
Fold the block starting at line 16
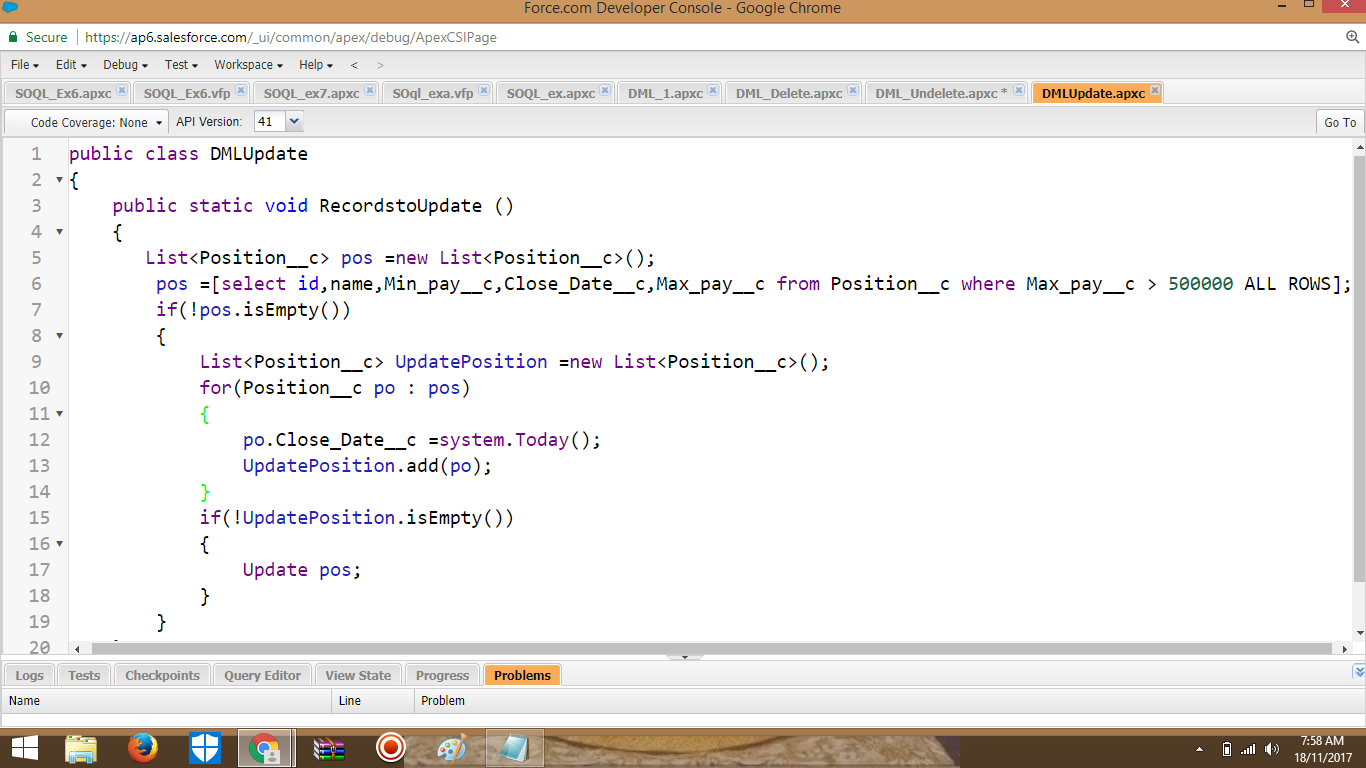(x=59, y=544)
